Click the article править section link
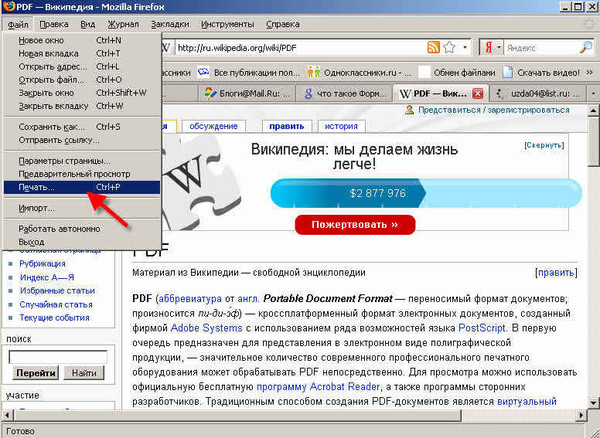The height and width of the screenshot is (438, 600). coord(556,273)
